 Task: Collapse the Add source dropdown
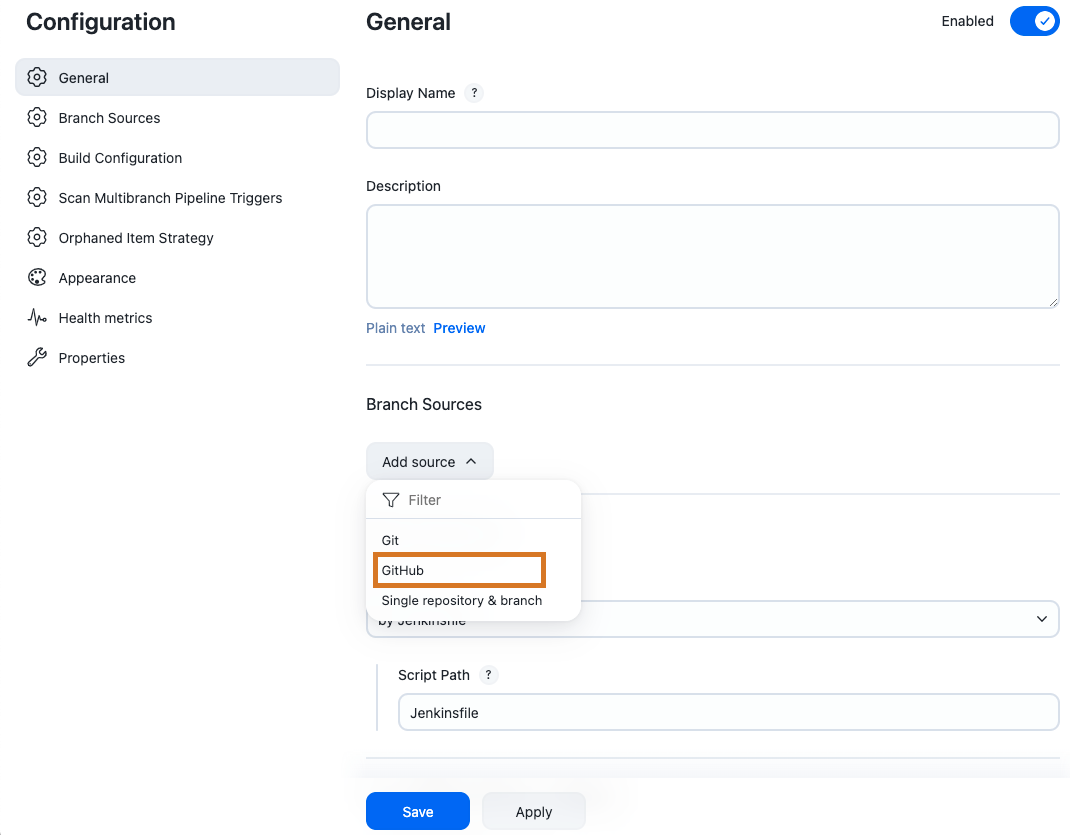429,461
